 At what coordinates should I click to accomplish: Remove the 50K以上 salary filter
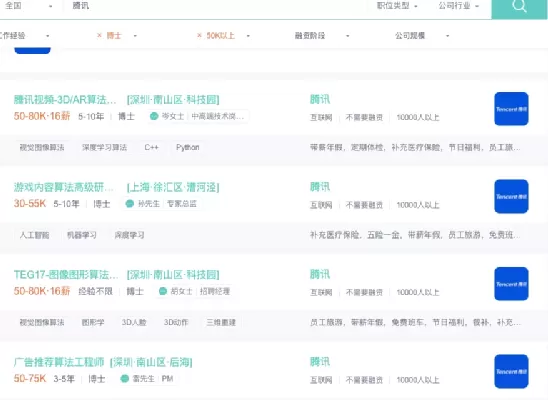click(199, 35)
